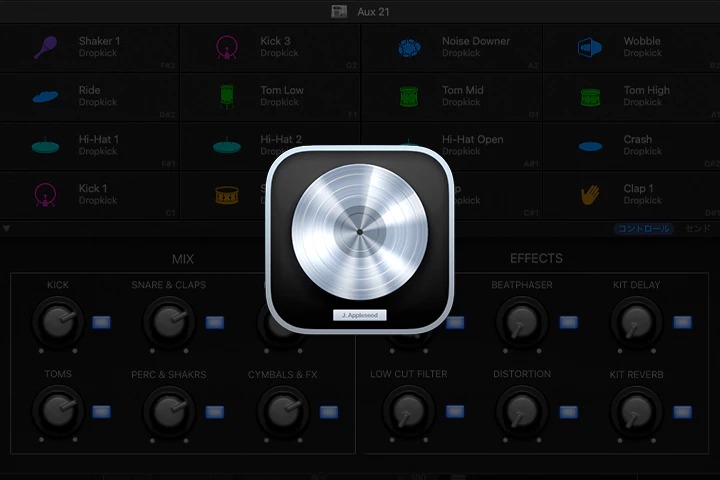Click the J. Appleseed name plate
The height and width of the screenshot is (480, 720).
(x=360, y=315)
